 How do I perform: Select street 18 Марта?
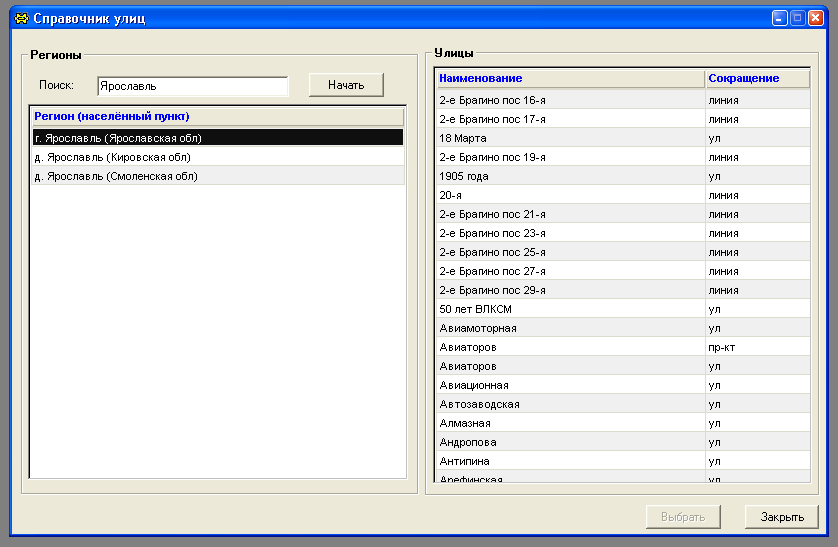[570, 138]
